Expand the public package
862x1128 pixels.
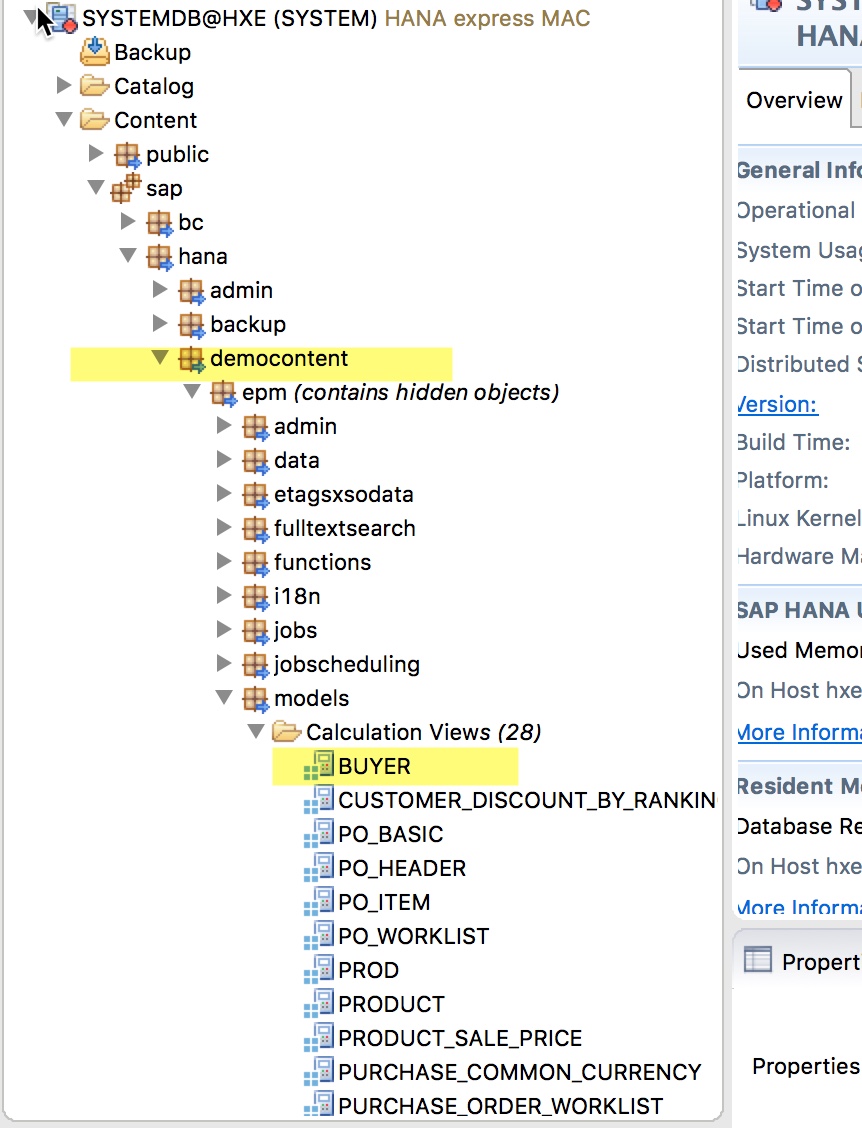(x=96, y=153)
